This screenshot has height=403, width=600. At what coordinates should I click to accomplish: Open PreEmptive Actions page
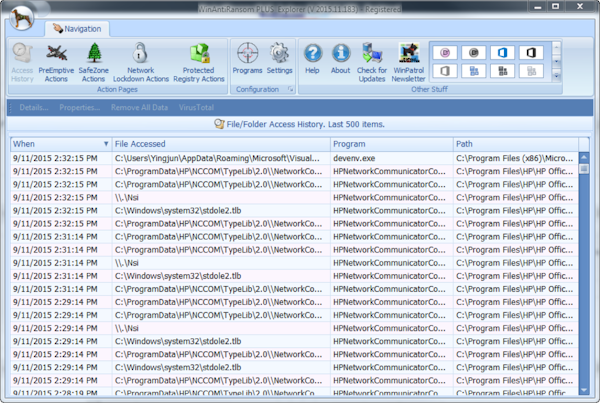55,60
